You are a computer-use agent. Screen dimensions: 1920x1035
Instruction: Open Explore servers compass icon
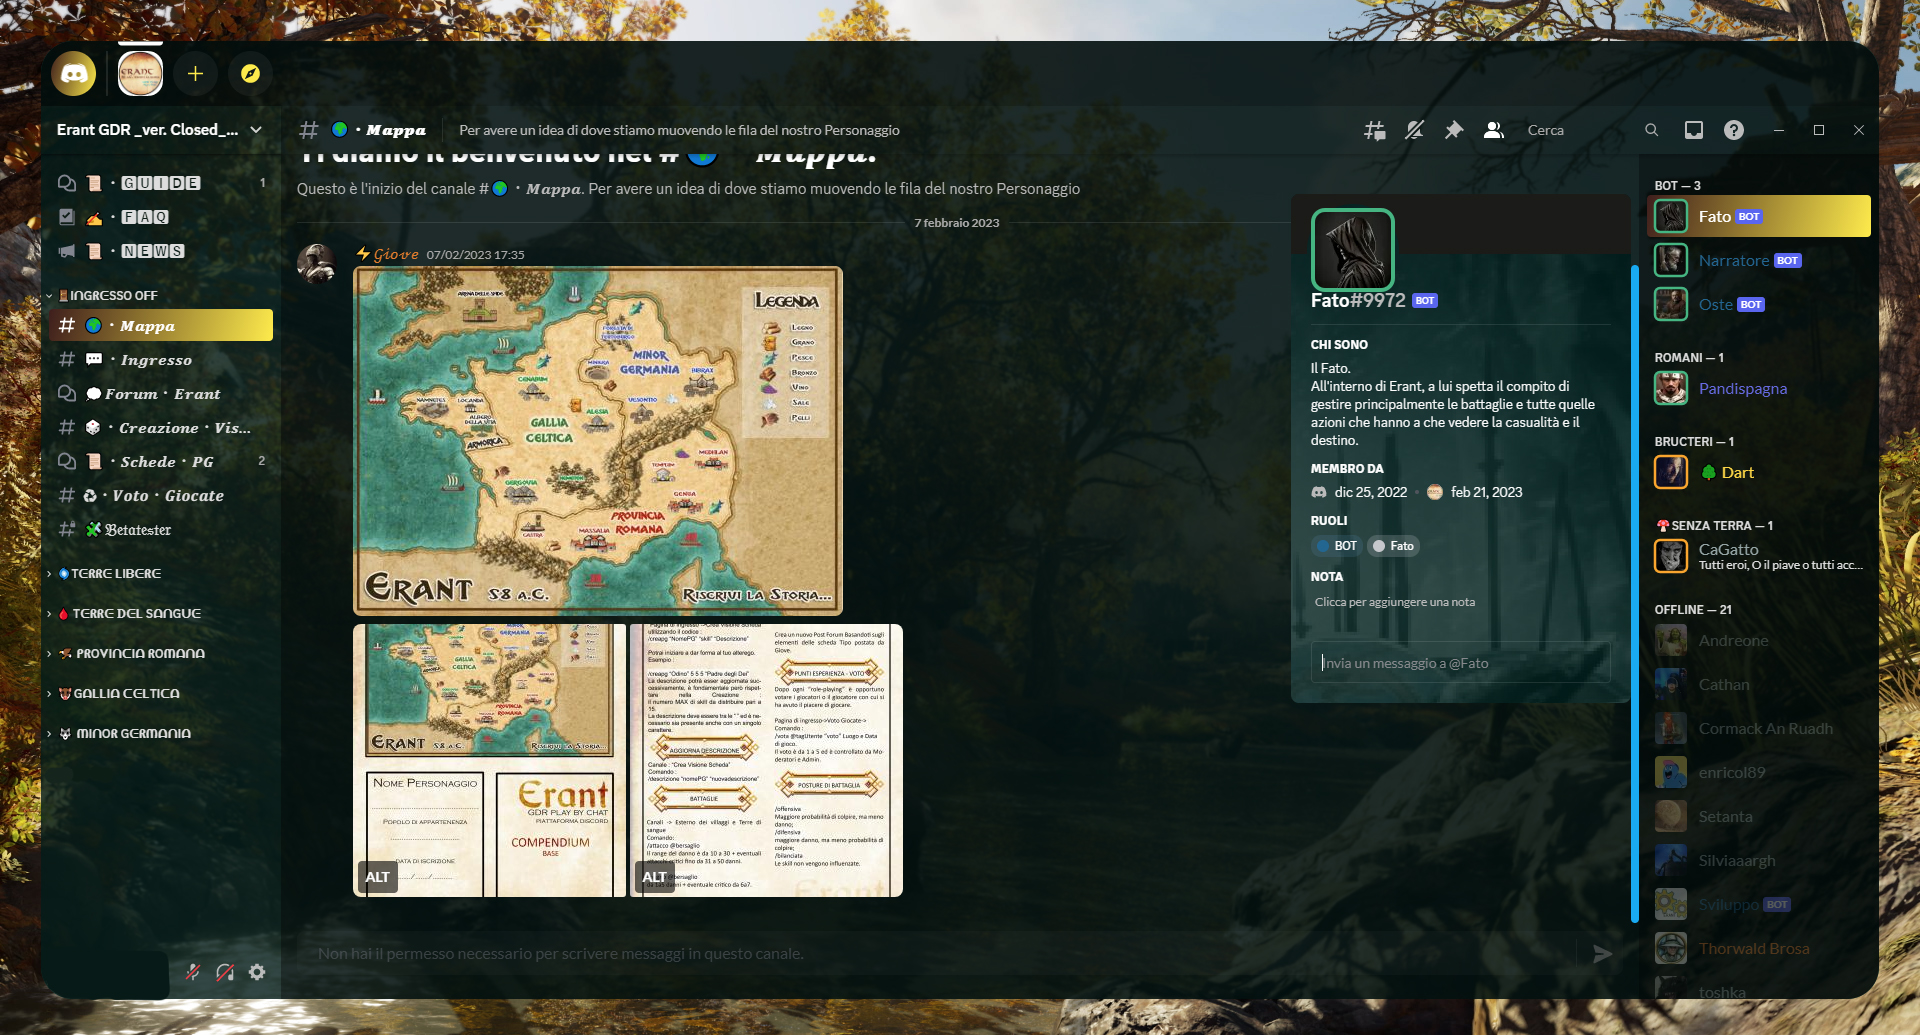(250, 73)
